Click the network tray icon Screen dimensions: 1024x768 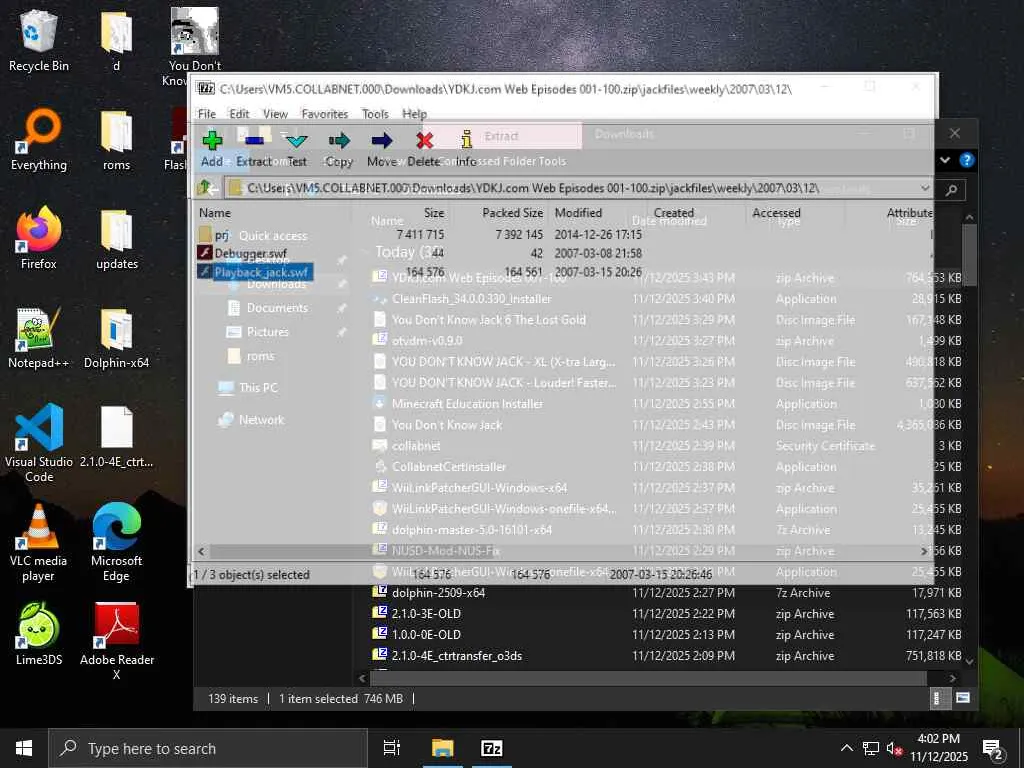click(871, 748)
